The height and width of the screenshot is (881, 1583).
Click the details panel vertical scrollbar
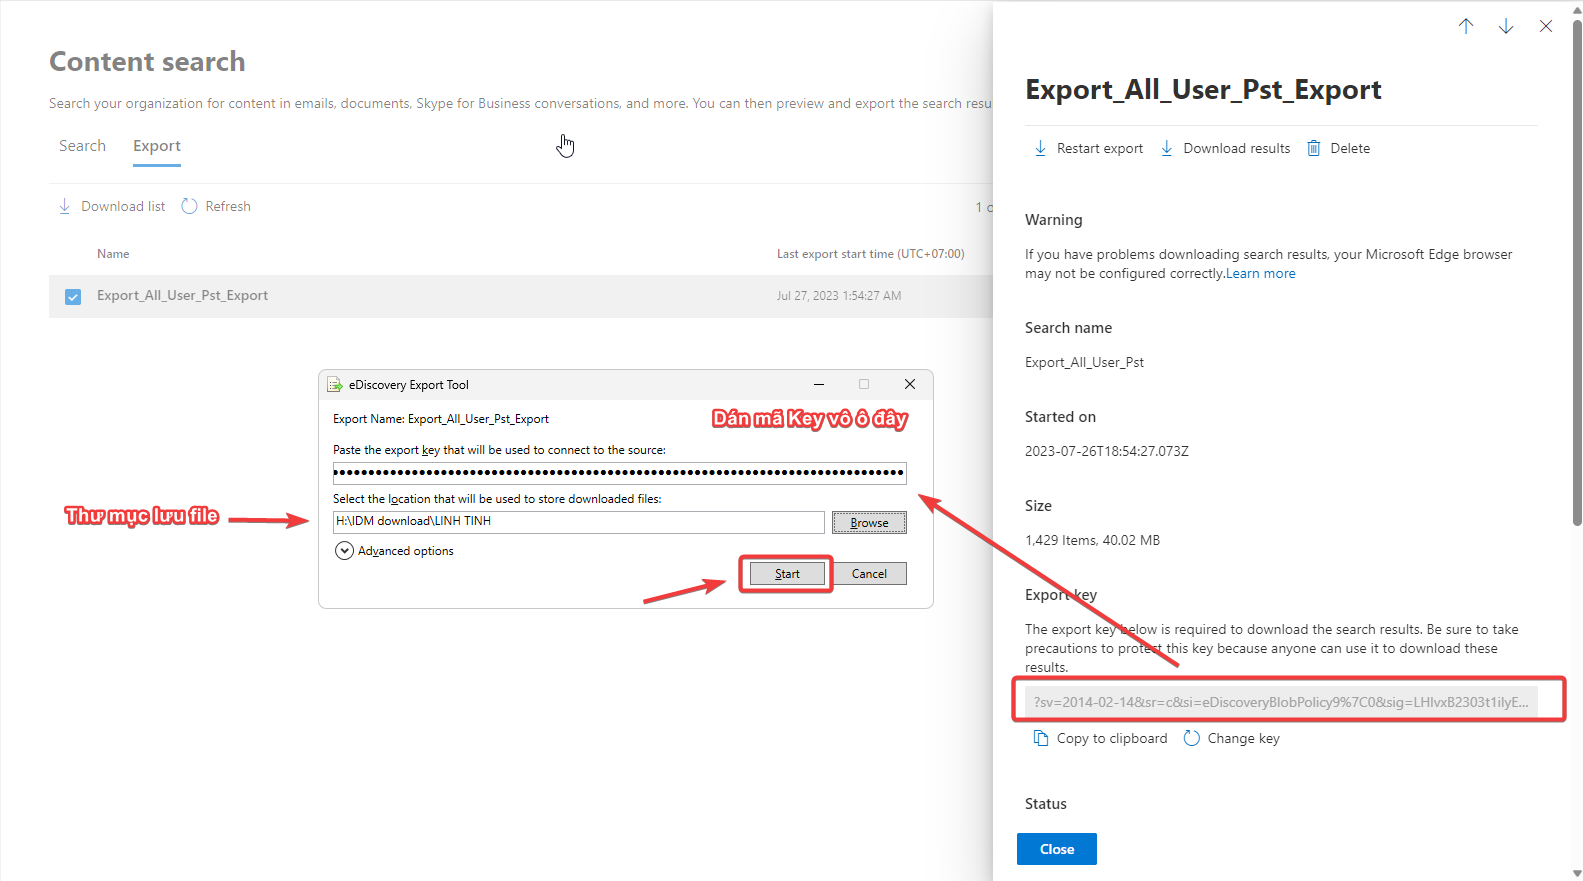point(1577,270)
